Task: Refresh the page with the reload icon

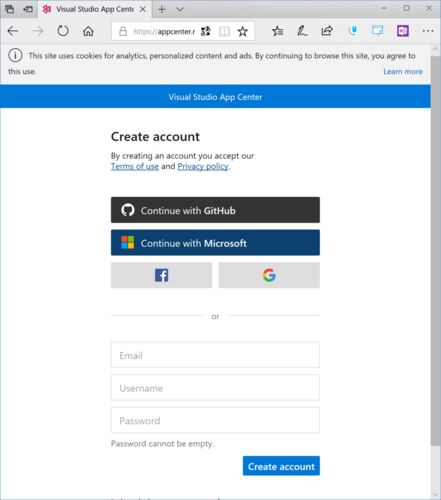Action: (x=63, y=31)
